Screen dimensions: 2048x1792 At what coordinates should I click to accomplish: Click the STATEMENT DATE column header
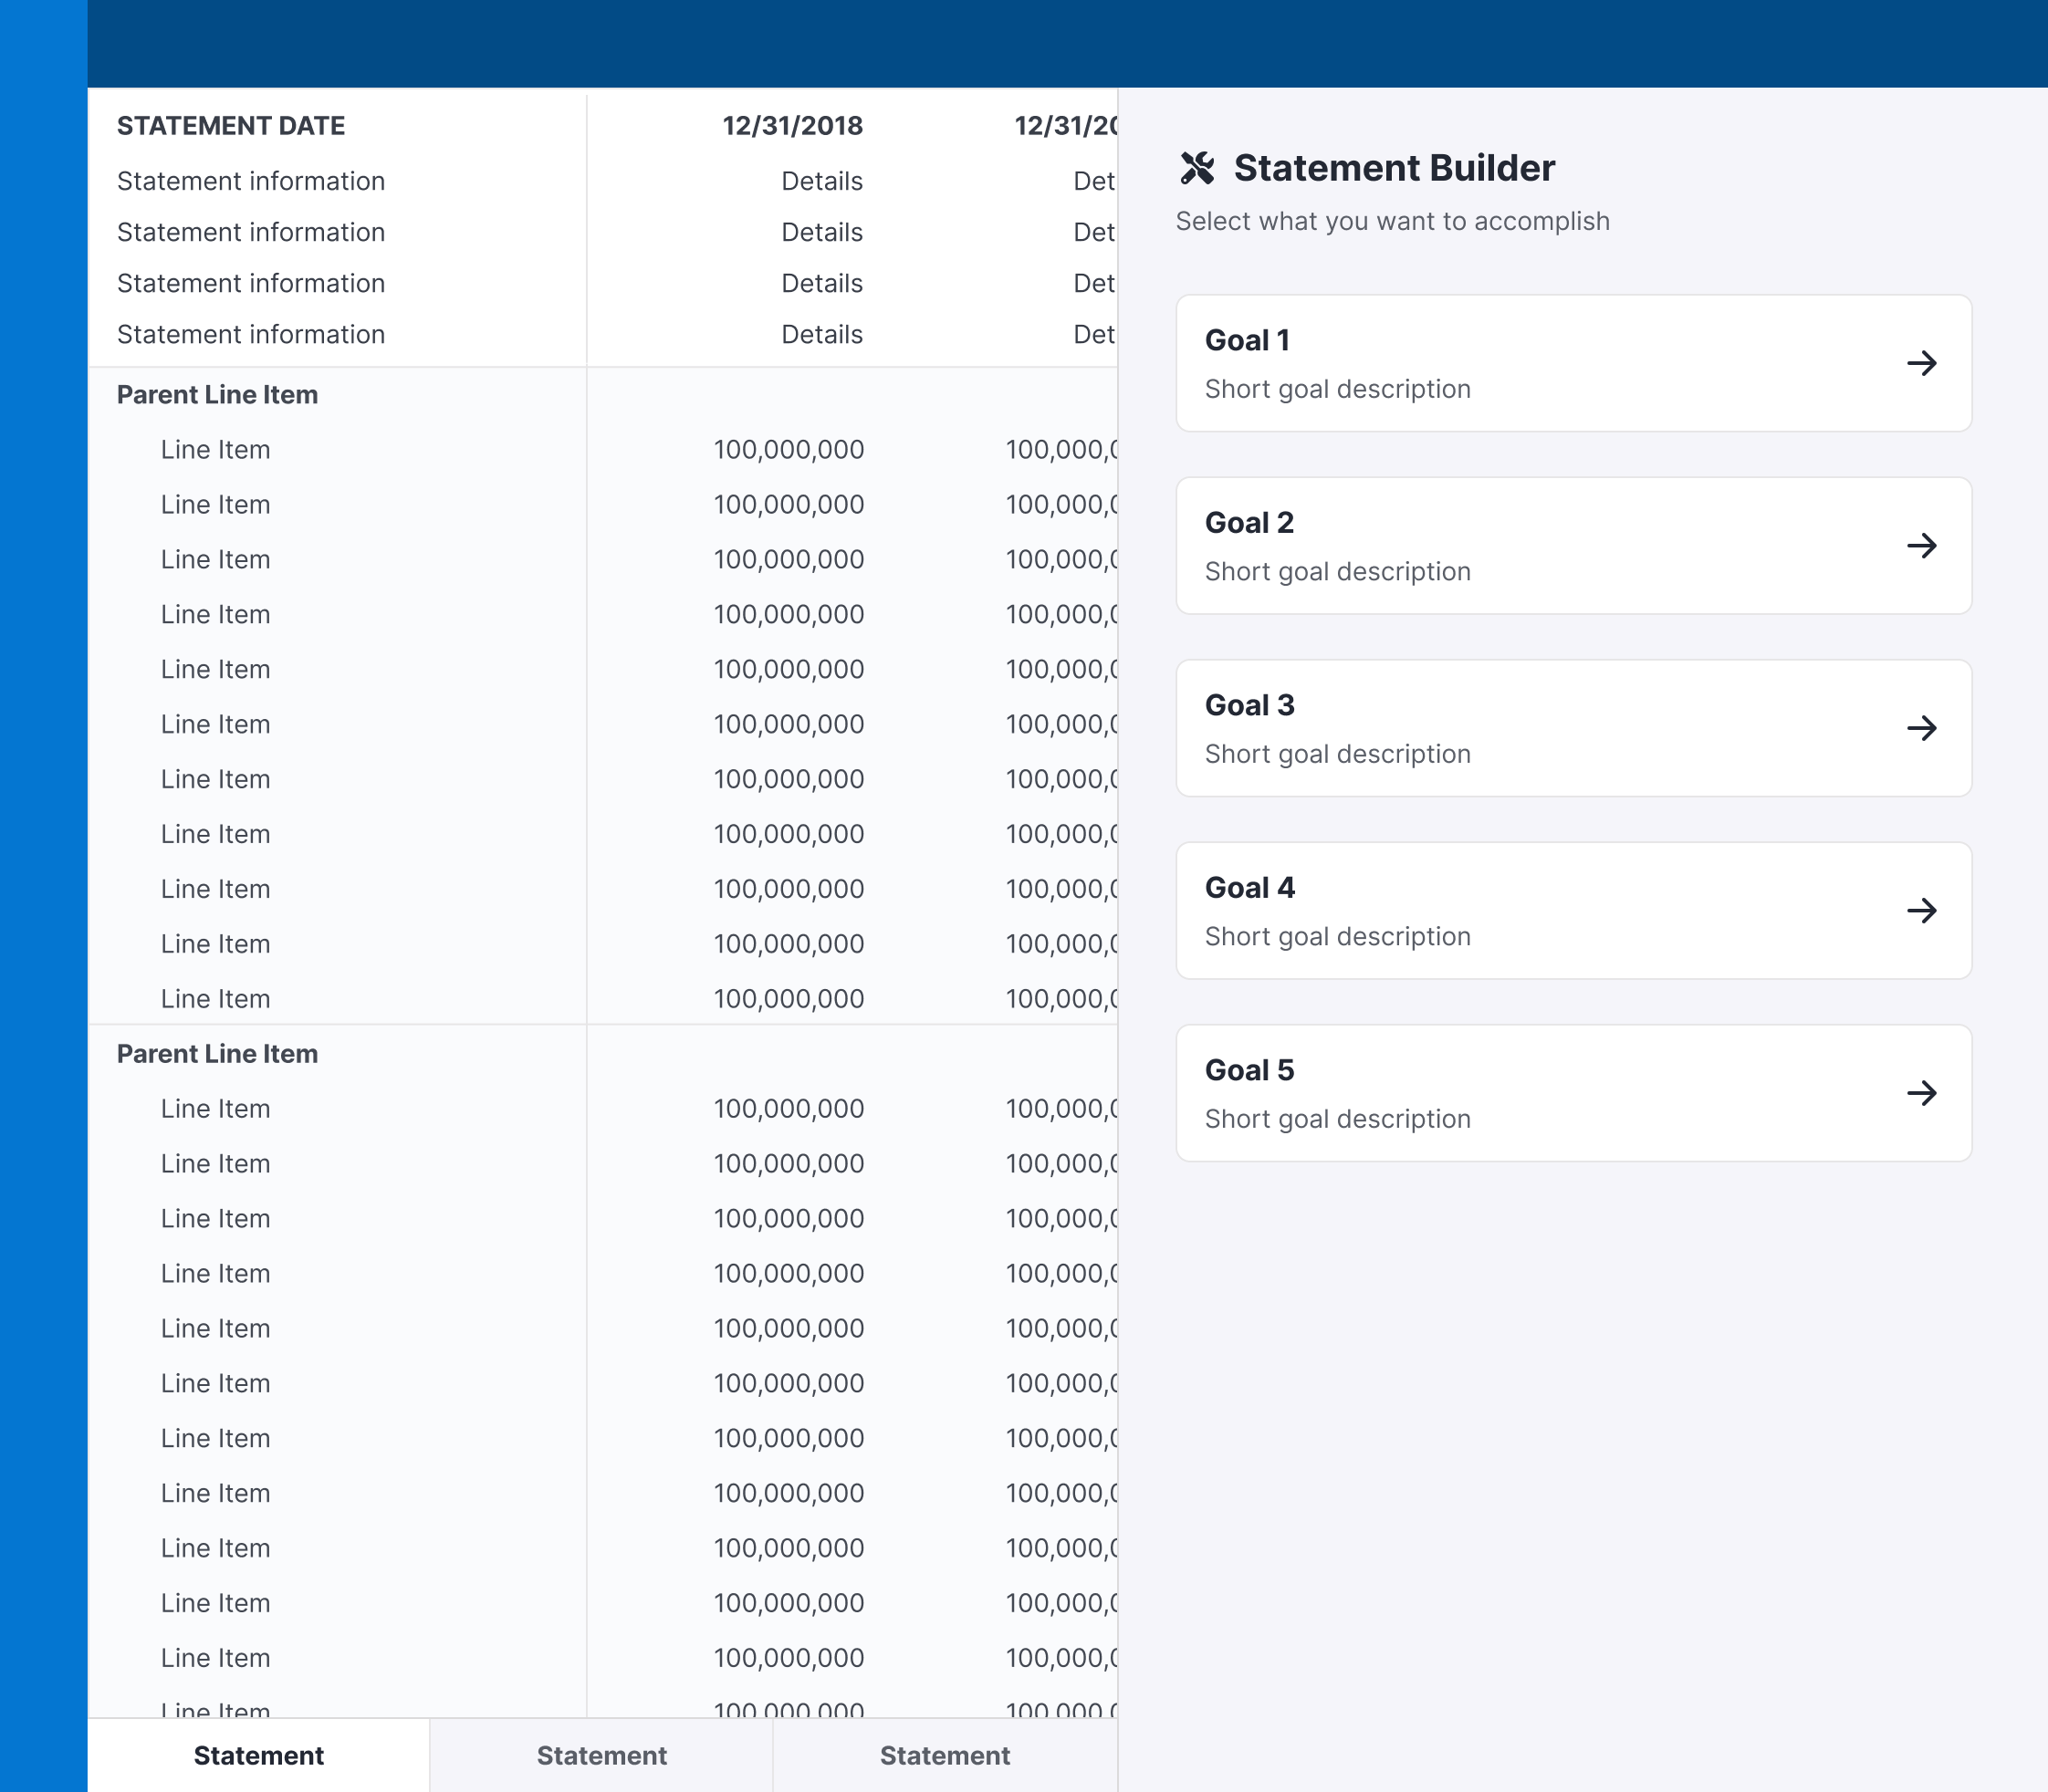point(231,126)
